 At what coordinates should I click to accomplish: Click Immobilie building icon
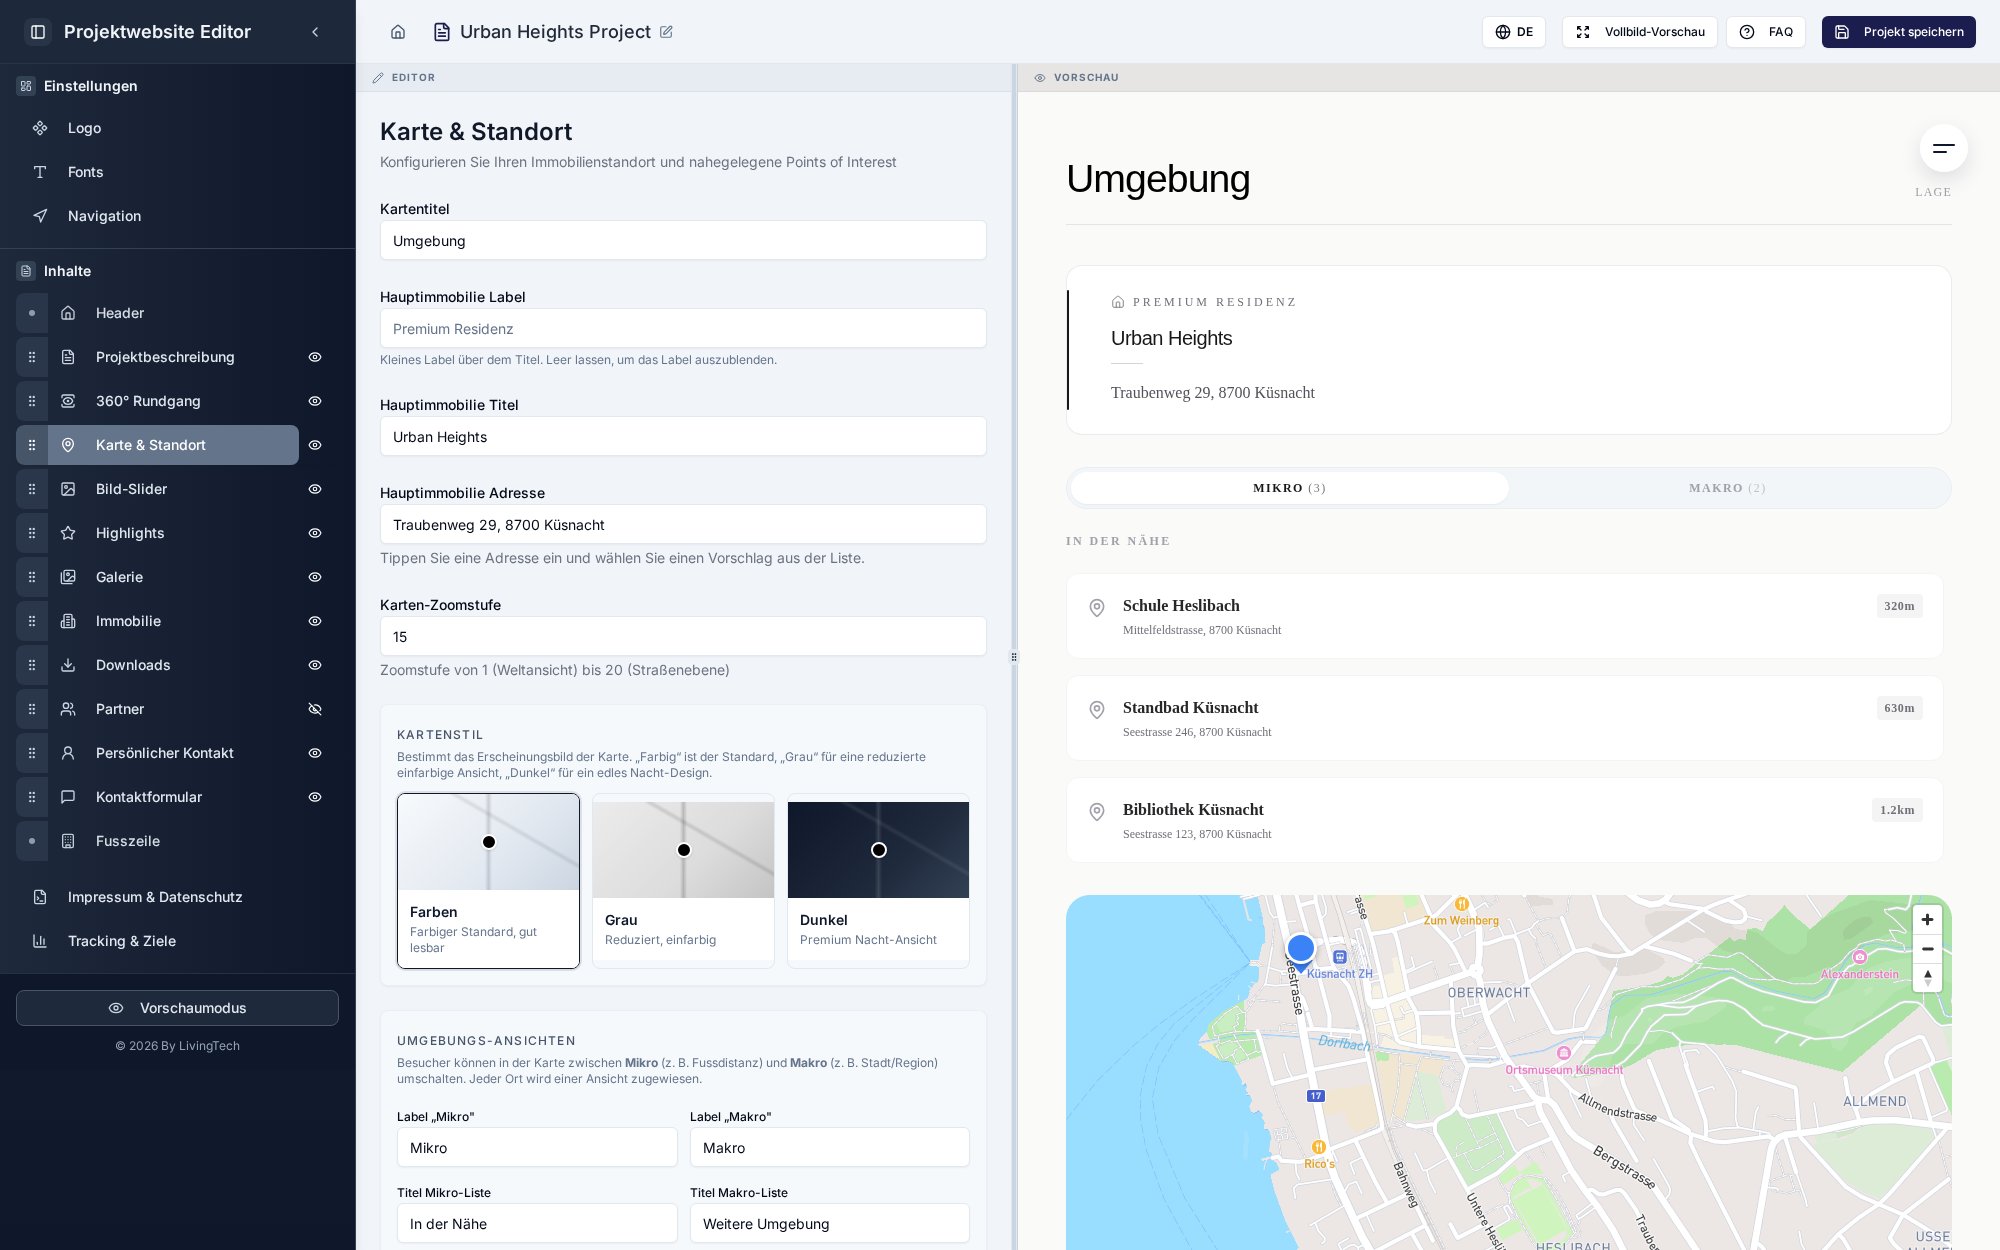click(68, 621)
